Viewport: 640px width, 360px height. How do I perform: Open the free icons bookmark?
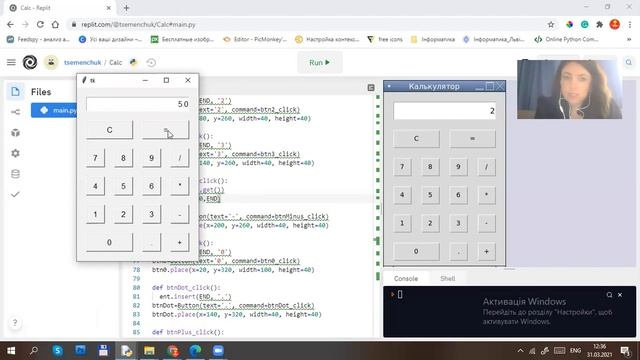(x=385, y=39)
